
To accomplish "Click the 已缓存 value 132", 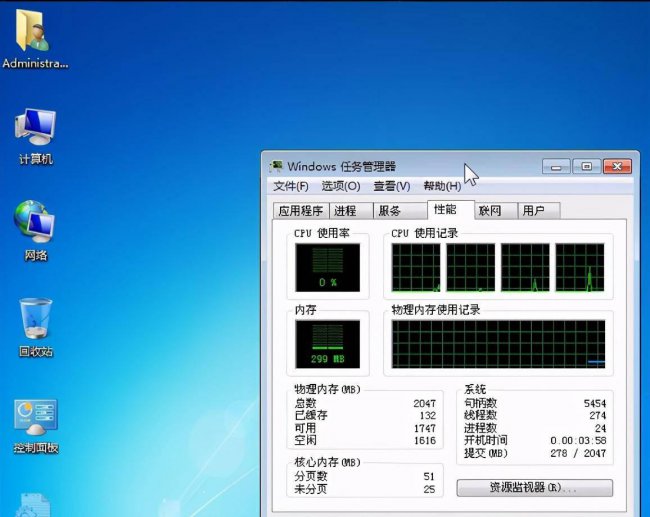I will click(428, 415).
